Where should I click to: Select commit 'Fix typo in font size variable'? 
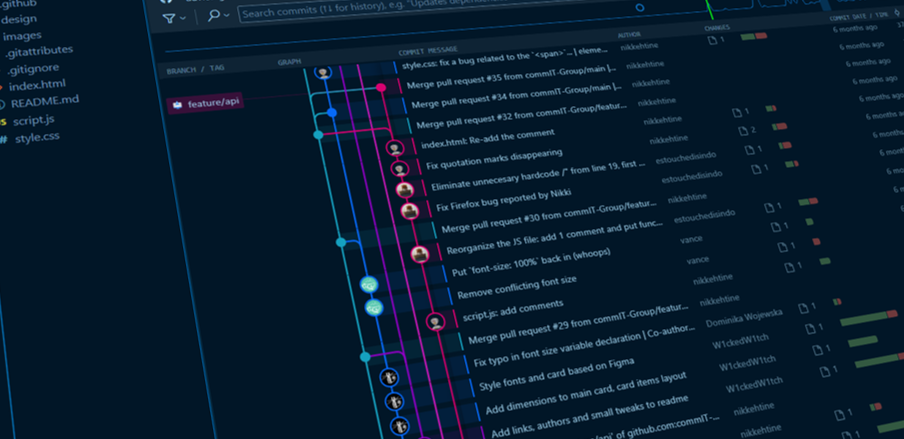[x=585, y=346]
